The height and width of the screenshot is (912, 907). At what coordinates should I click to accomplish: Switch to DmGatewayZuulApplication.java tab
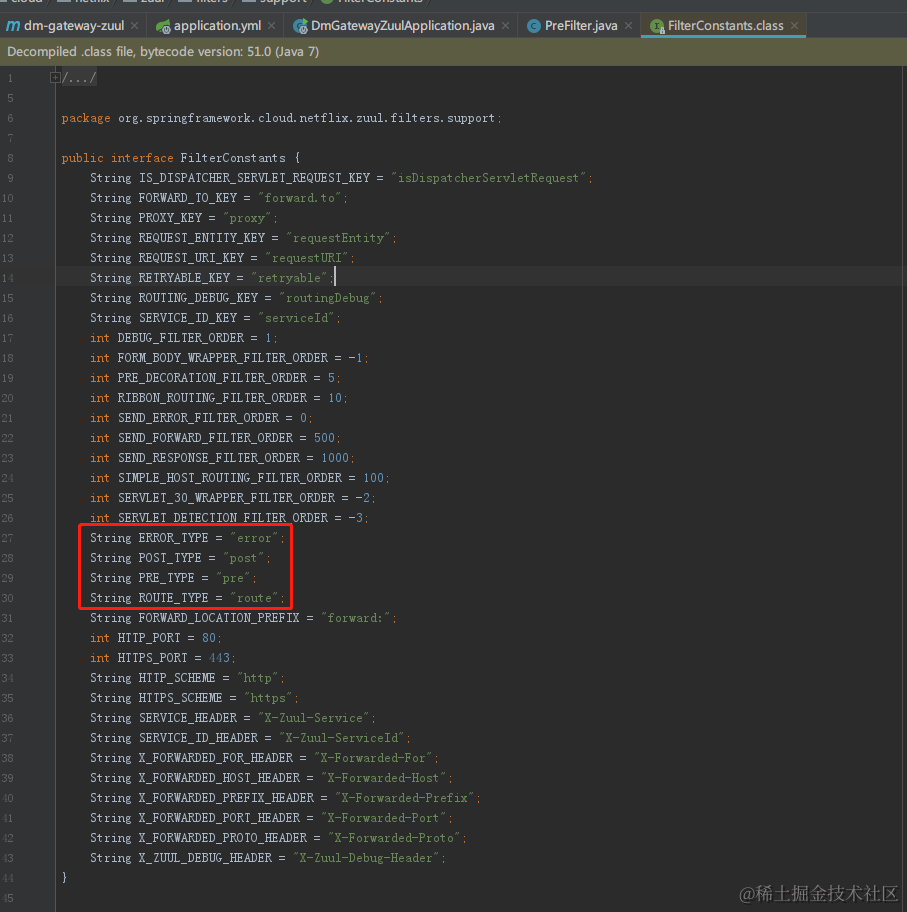pos(403,26)
